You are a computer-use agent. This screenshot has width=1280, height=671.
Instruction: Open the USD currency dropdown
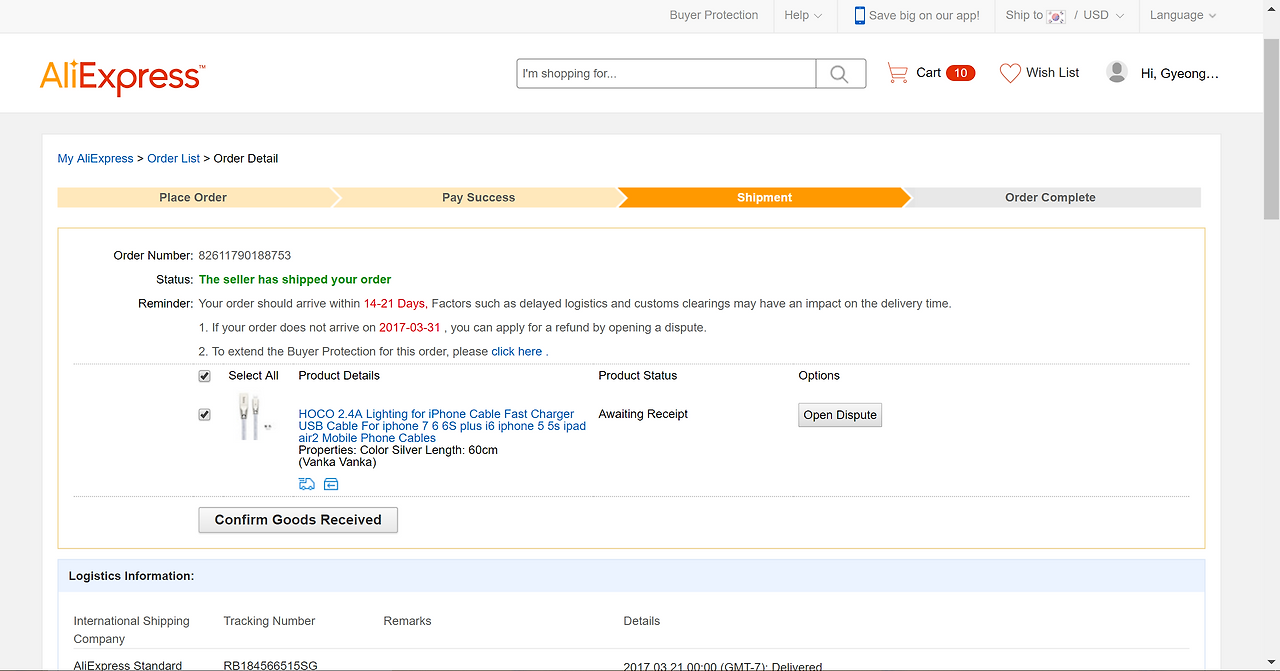click(x=1104, y=15)
